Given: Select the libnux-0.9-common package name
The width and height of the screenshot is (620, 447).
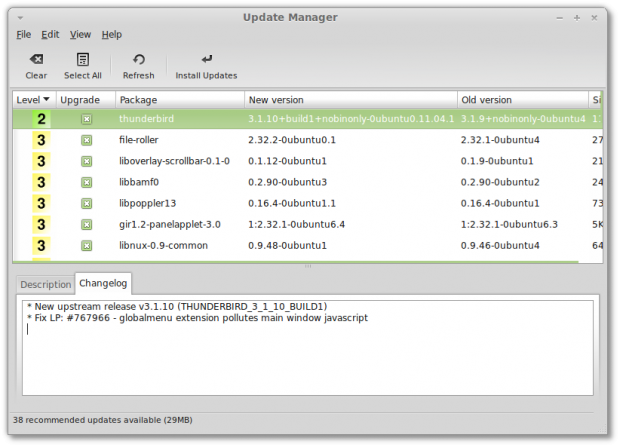Looking at the screenshot, I should (163, 246).
